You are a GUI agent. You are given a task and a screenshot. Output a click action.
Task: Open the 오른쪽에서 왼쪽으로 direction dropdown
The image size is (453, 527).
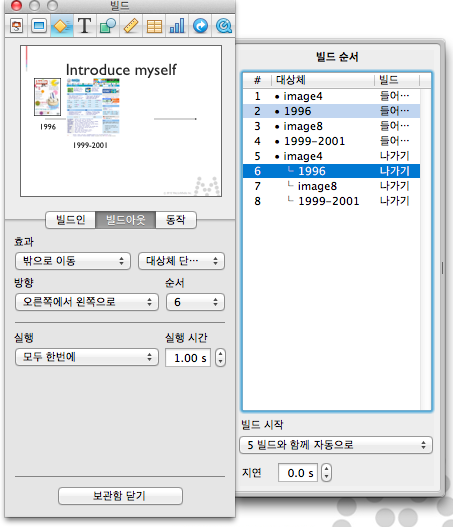[87, 302]
